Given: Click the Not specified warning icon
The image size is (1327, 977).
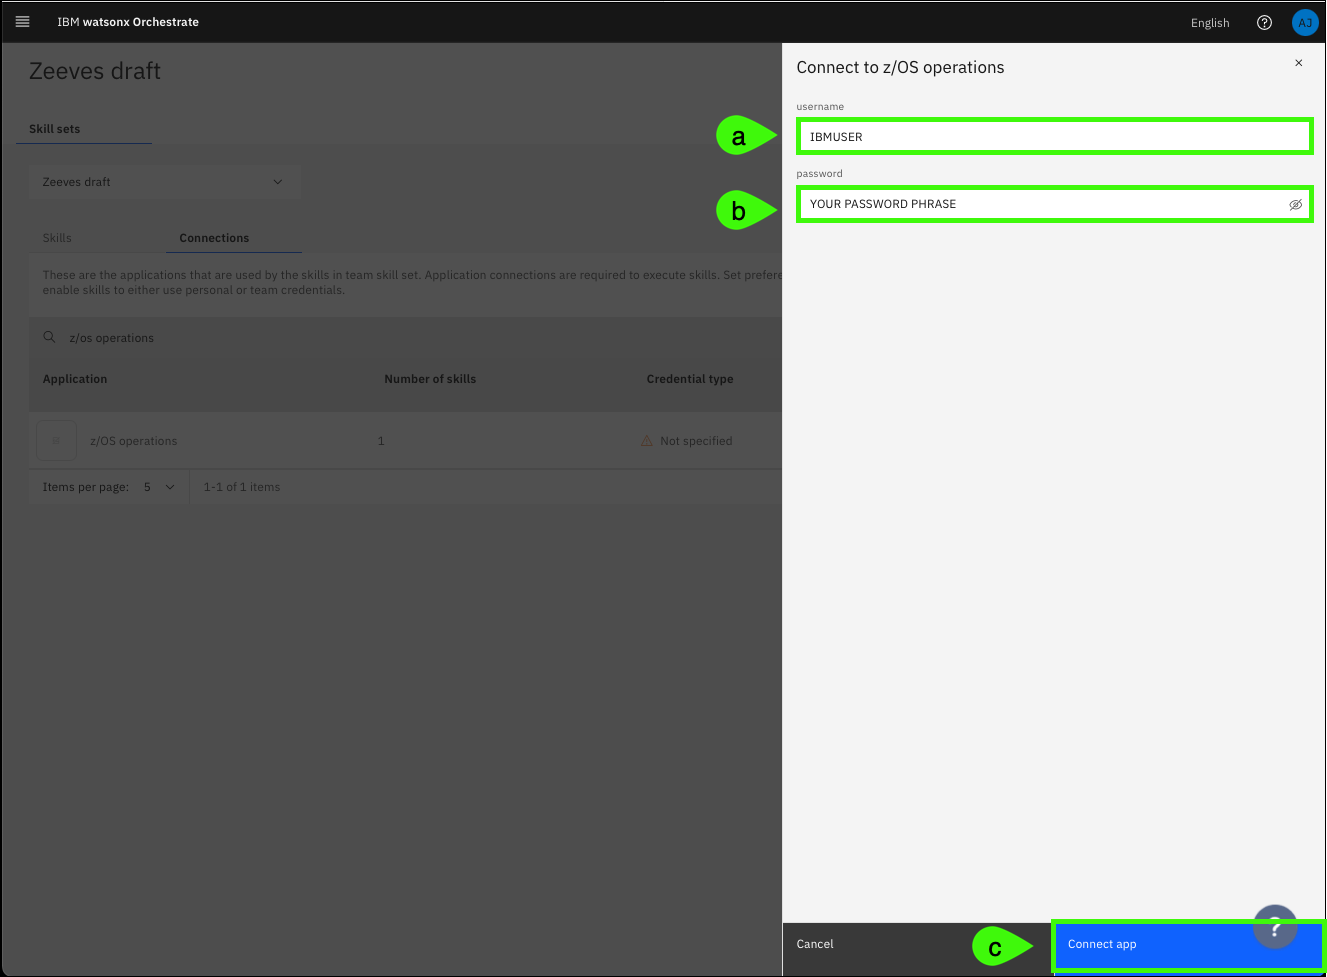Looking at the screenshot, I should 647,441.
